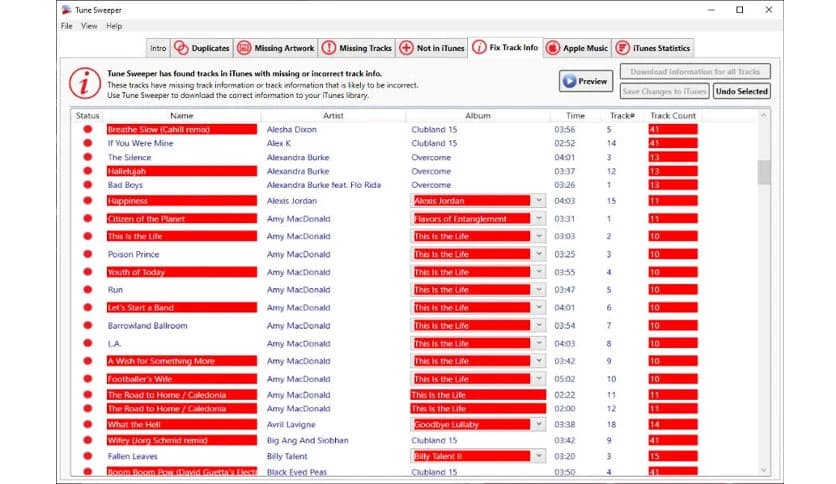Image resolution: width=836 pixels, height=484 pixels.
Task: Open album dropdown for Let's Start a Band
Action: pos(539,308)
